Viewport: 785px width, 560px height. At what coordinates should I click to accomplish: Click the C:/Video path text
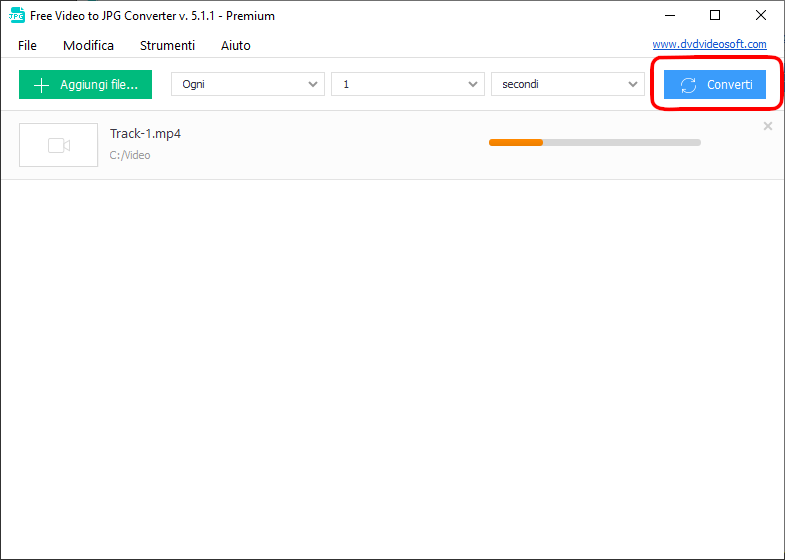(130, 155)
